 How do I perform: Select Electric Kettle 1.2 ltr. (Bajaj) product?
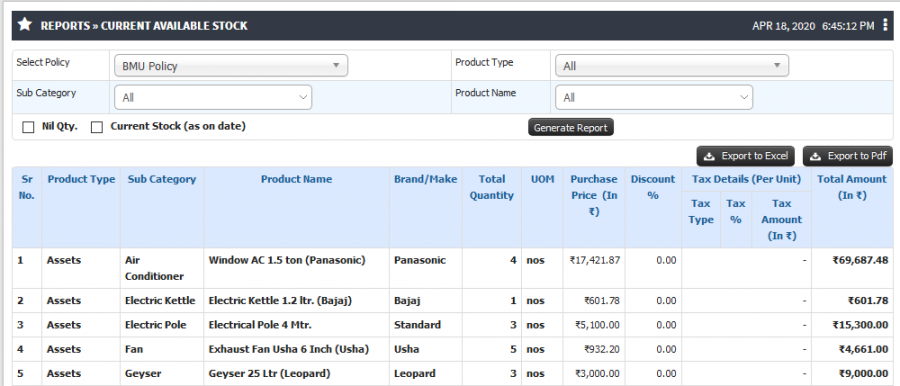click(280, 300)
